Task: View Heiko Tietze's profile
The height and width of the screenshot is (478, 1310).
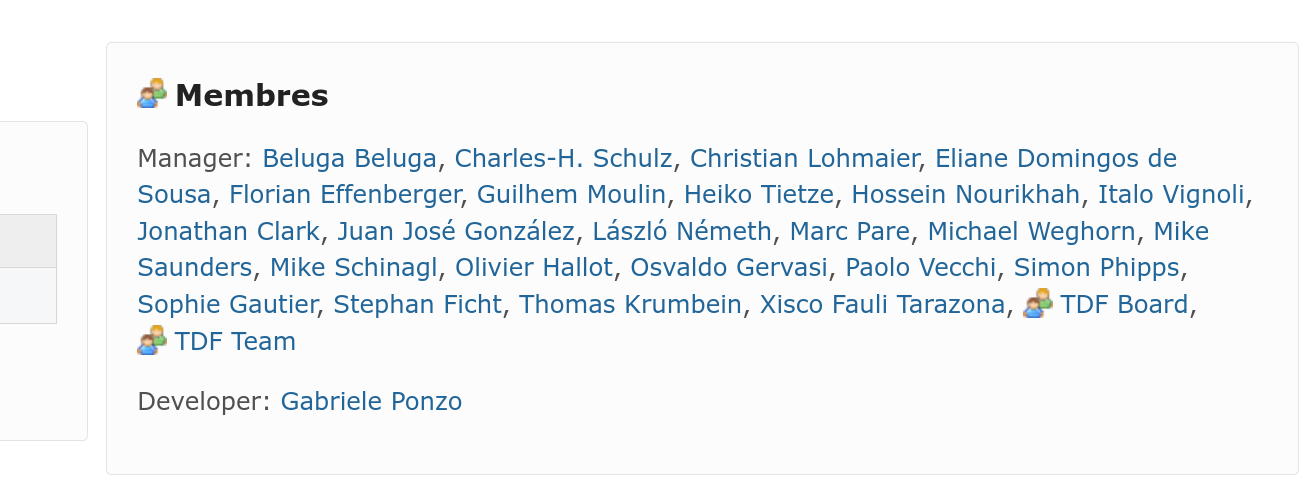Action: (x=758, y=195)
